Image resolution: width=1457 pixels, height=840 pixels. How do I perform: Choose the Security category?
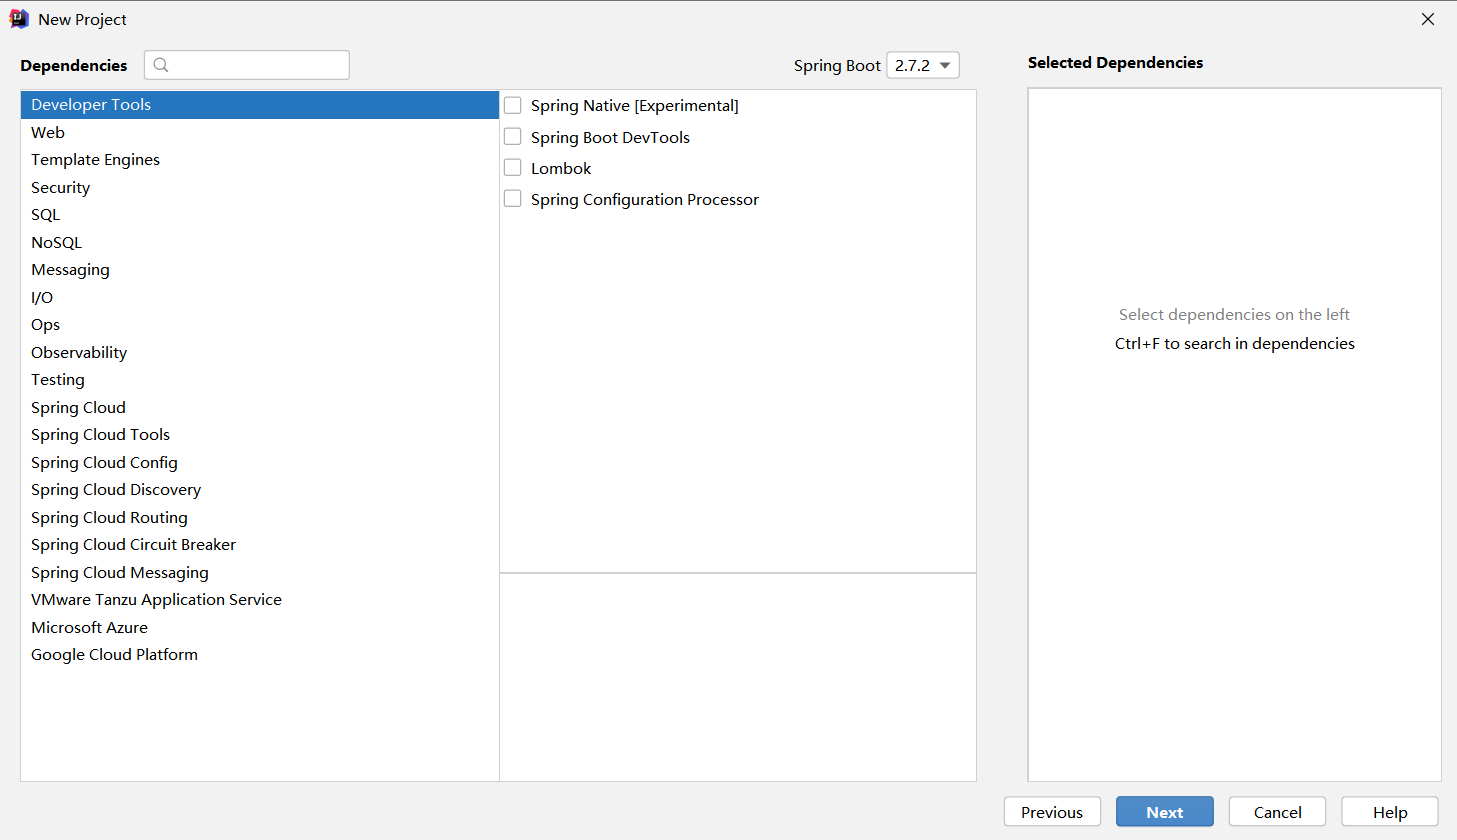point(260,187)
